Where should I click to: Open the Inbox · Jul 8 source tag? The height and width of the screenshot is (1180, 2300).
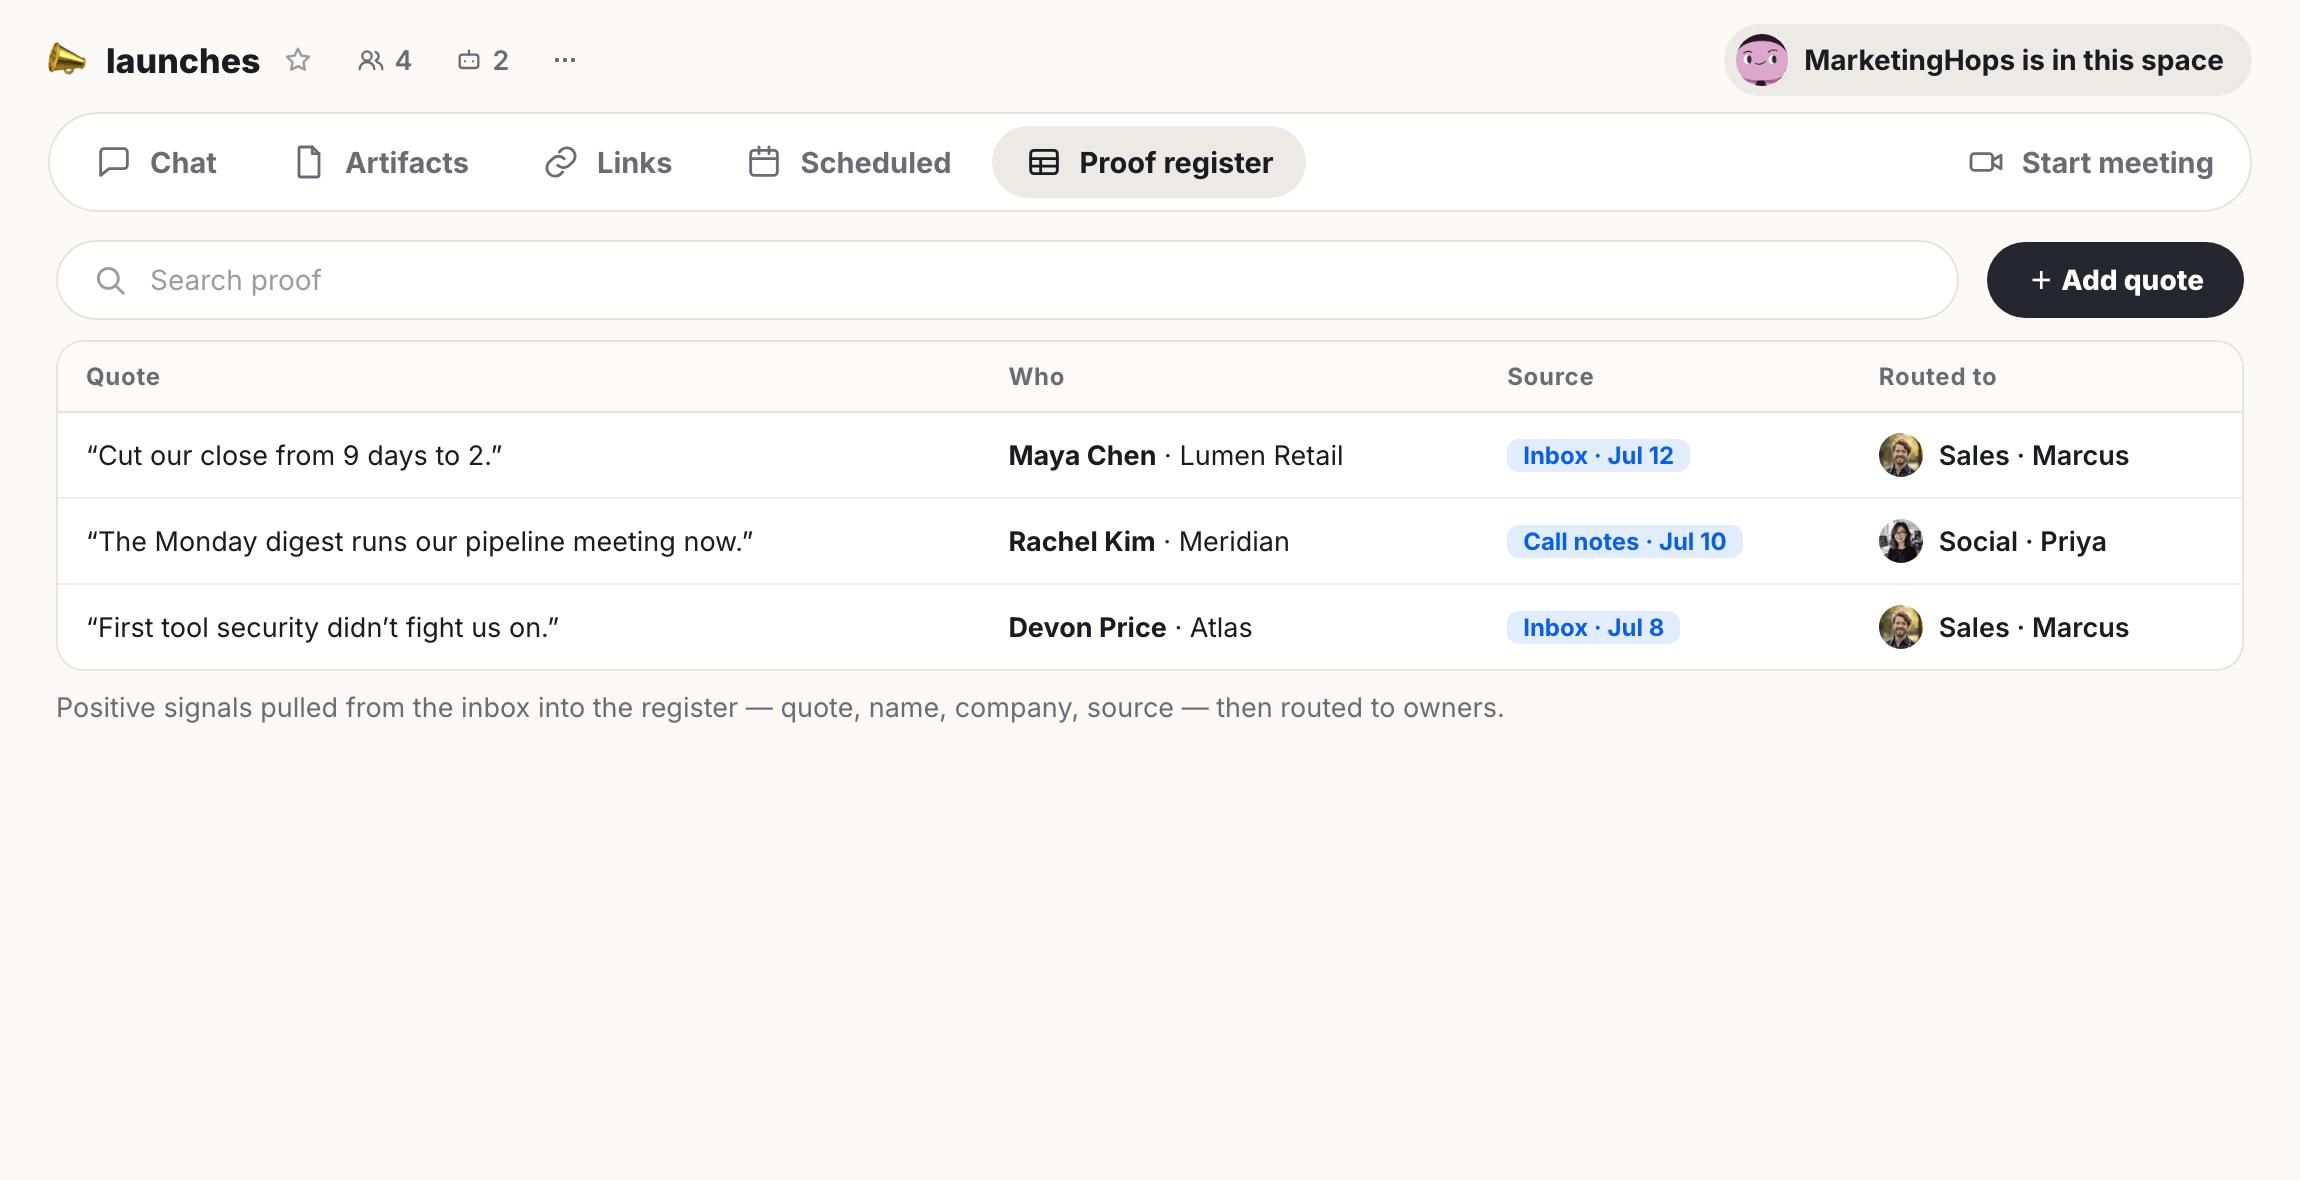1593,627
